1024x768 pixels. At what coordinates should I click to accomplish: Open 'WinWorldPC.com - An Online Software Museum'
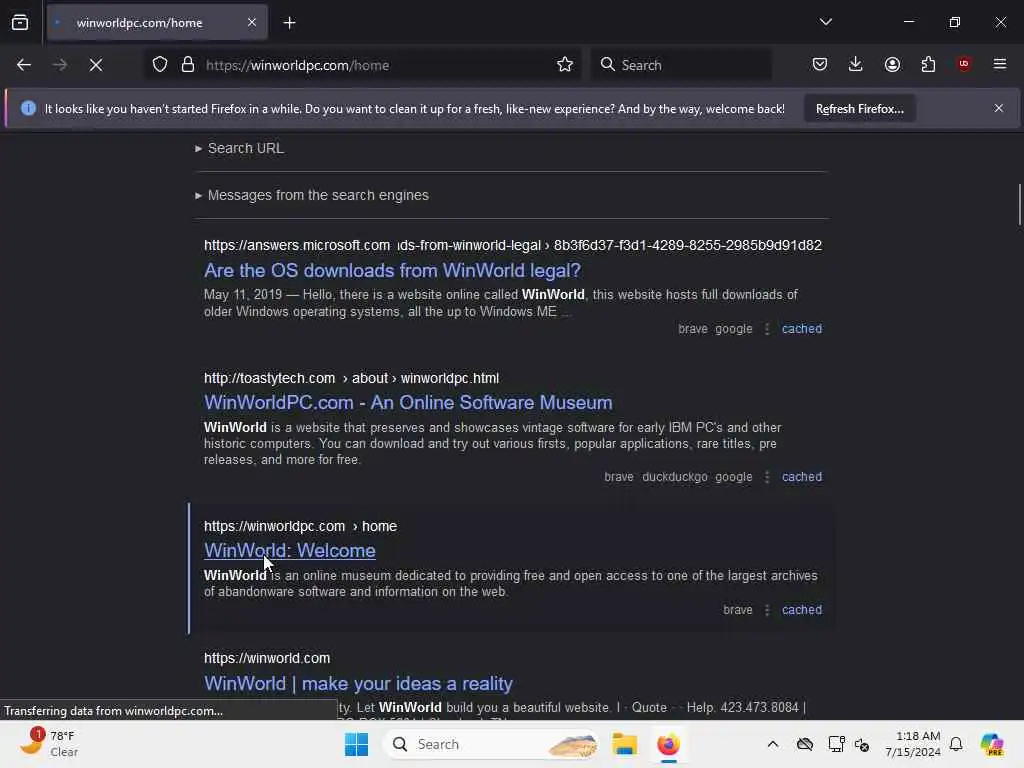point(408,403)
